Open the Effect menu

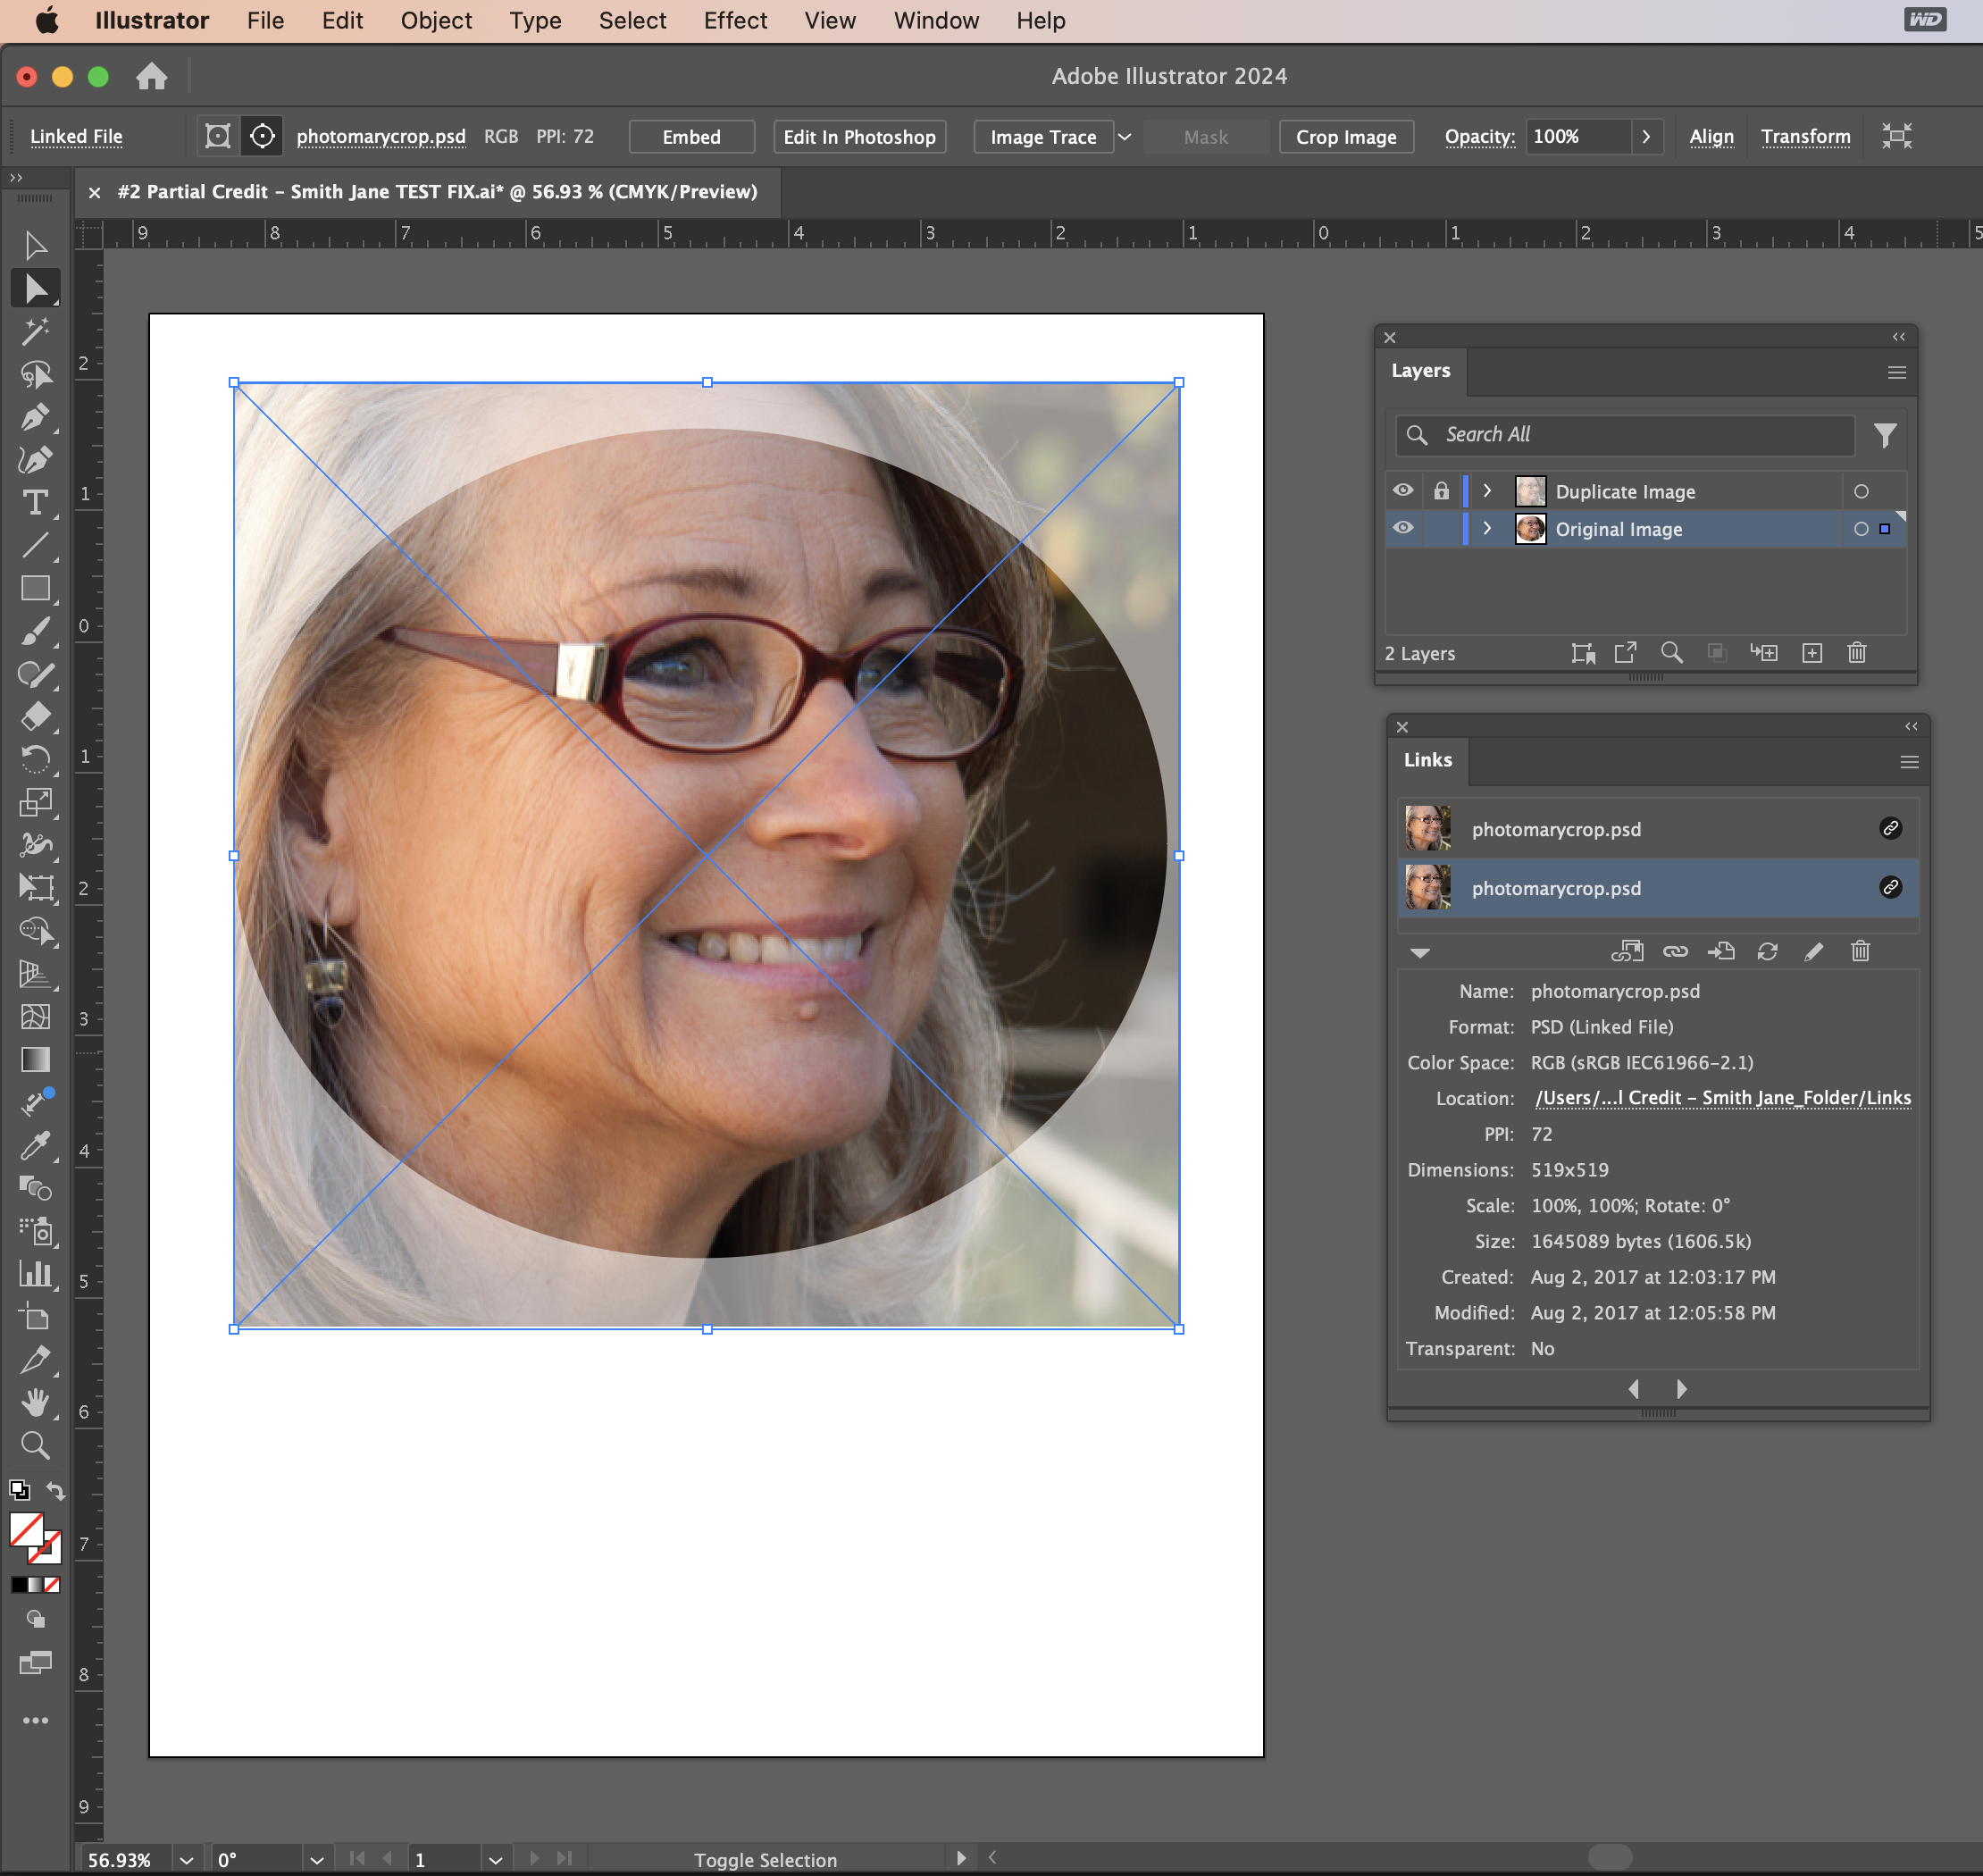coord(735,20)
